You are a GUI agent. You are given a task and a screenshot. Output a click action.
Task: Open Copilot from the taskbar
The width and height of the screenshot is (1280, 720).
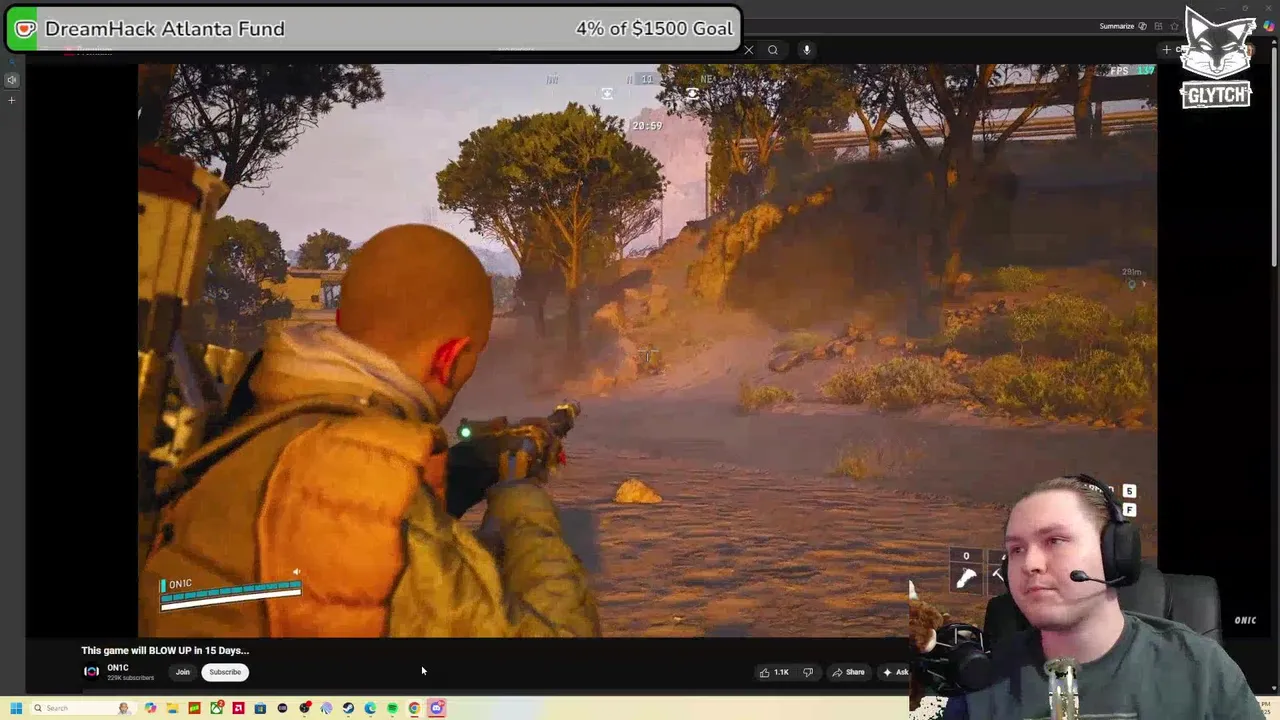150,708
